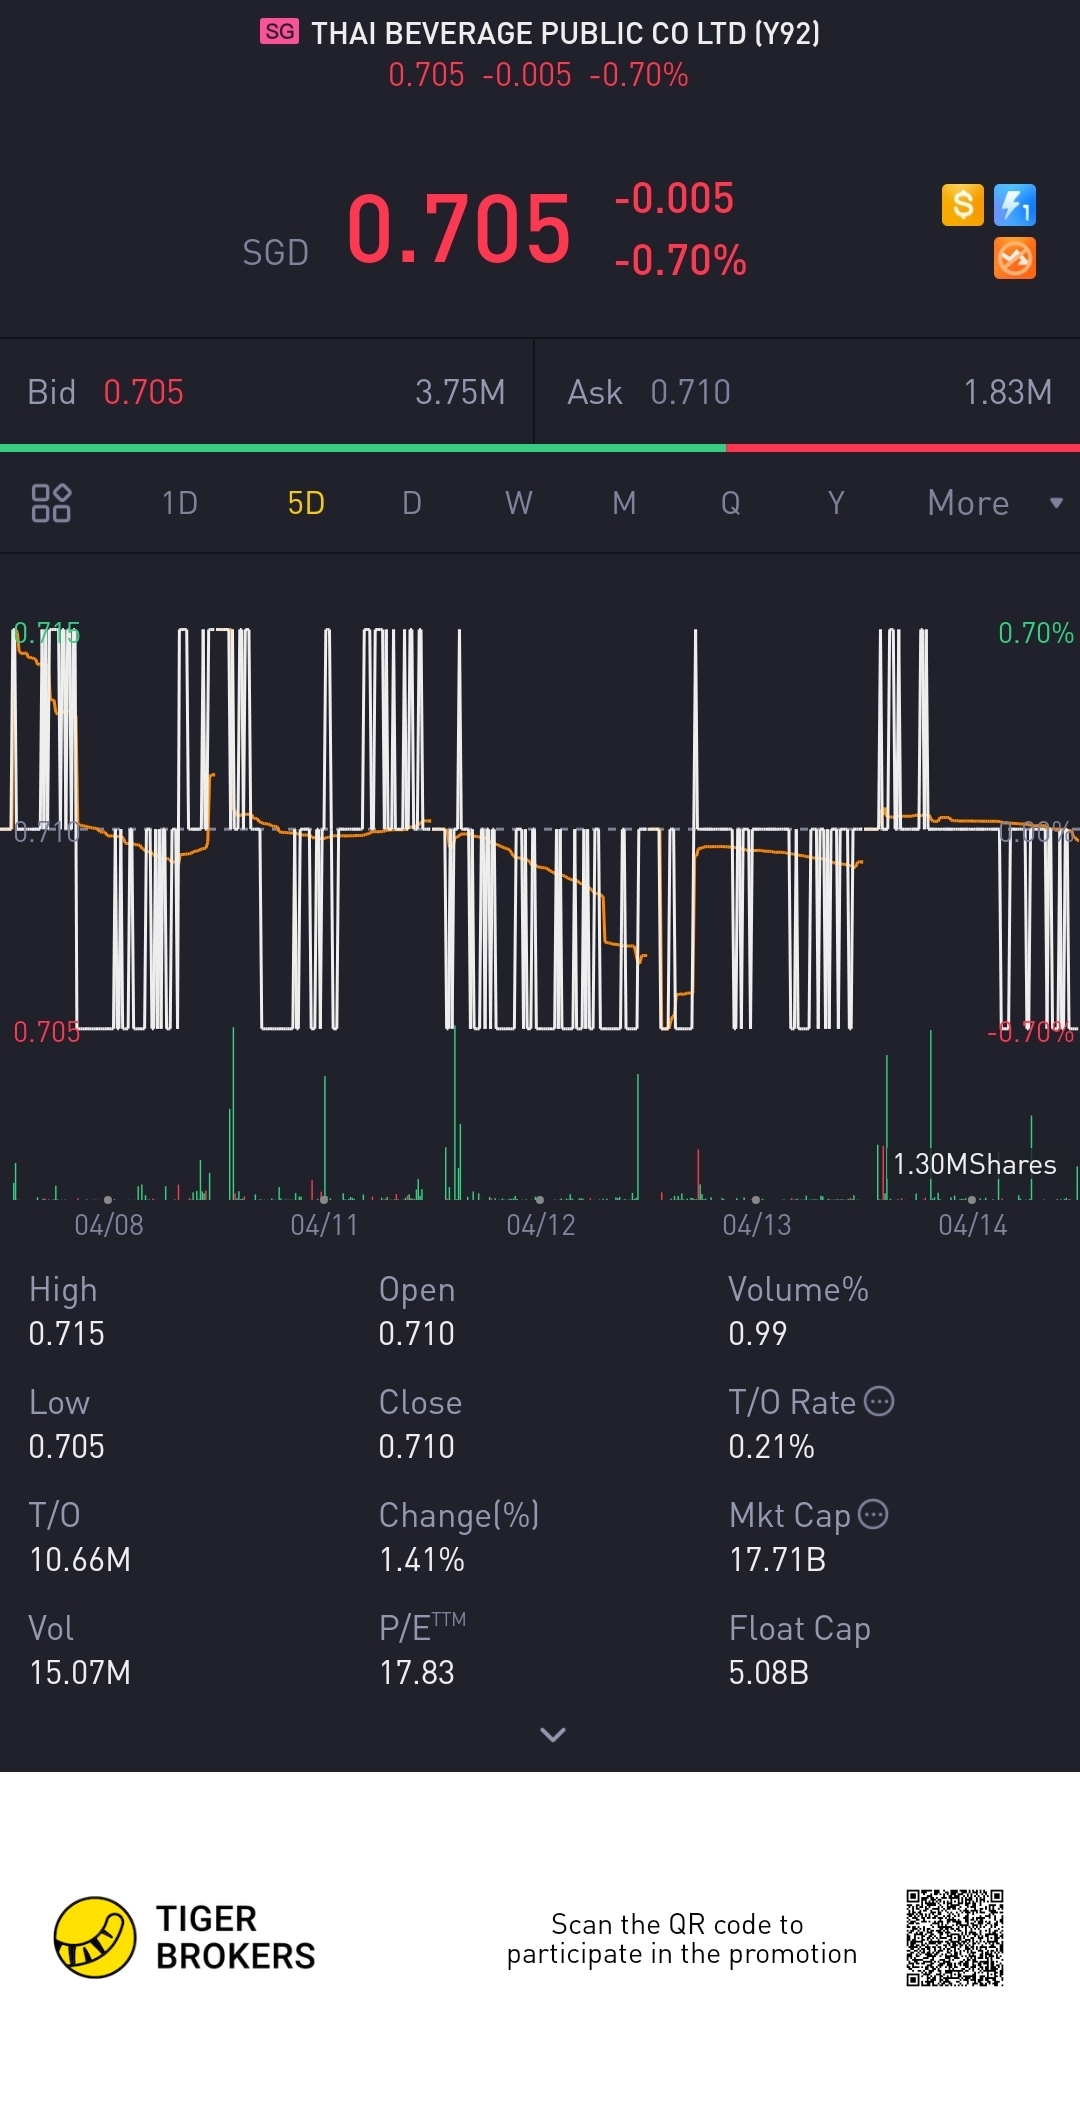Select the 5D chart tab
The width and height of the screenshot is (1080, 2104).
pyautogui.click(x=306, y=503)
